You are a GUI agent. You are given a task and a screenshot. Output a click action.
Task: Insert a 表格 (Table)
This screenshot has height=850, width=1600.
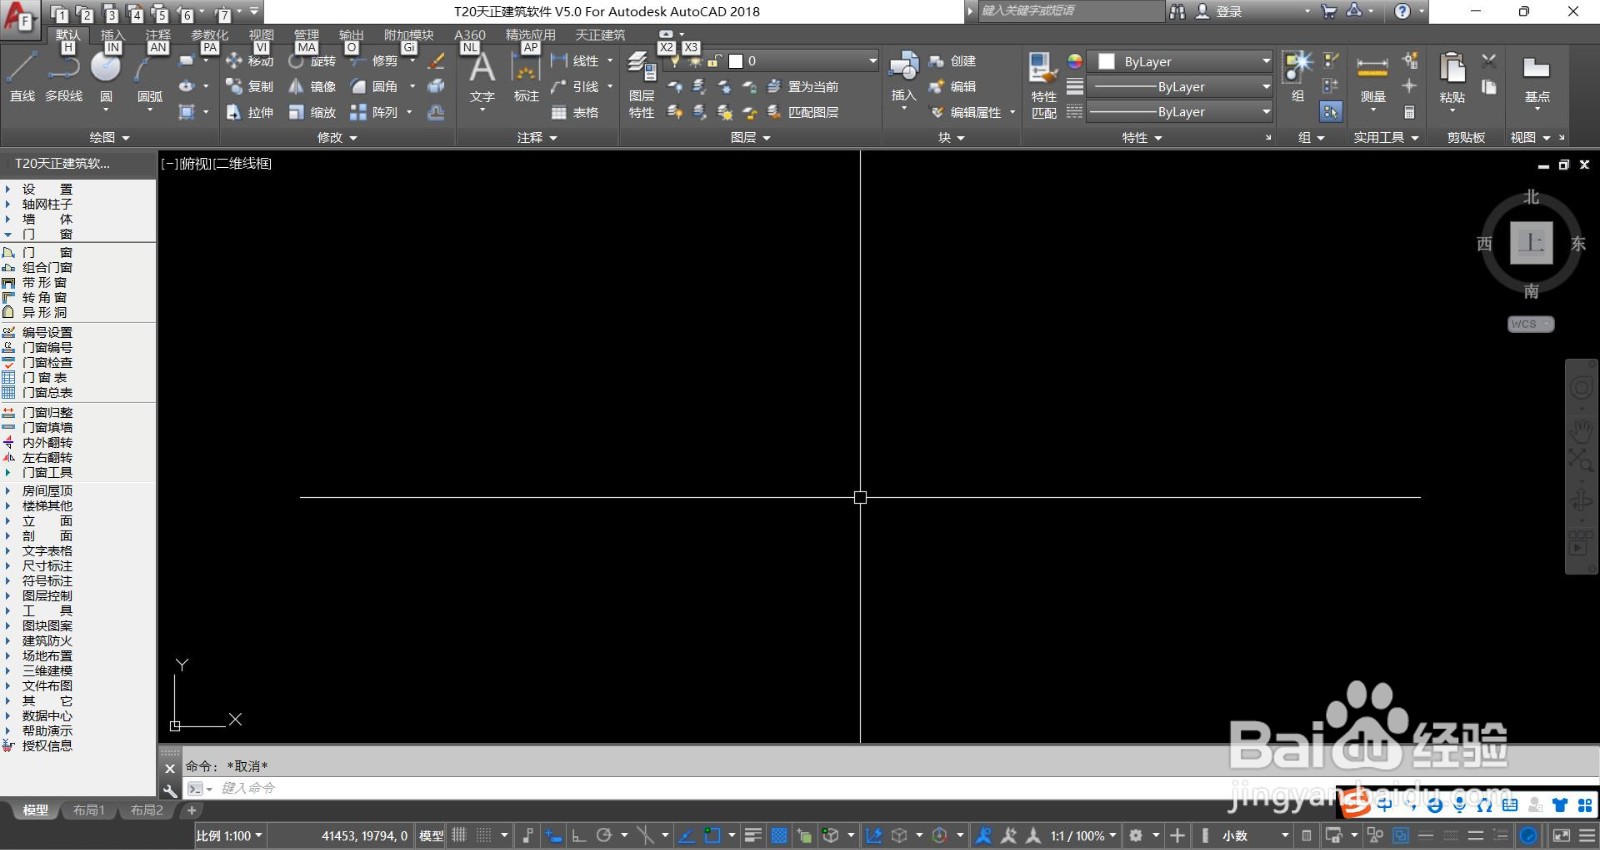click(575, 113)
